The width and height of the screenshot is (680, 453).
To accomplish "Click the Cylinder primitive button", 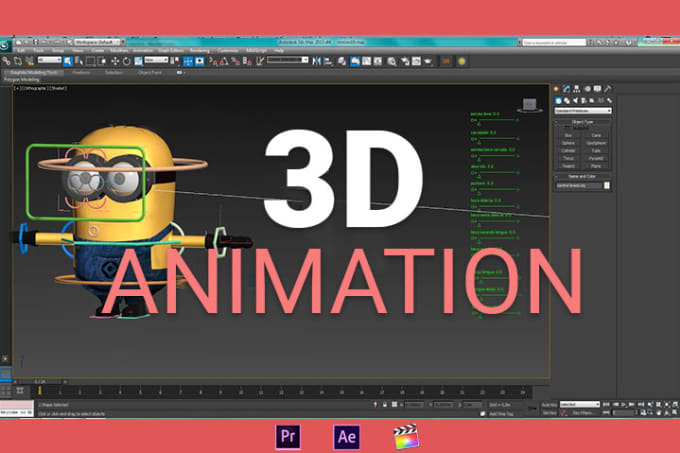I will (568, 151).
